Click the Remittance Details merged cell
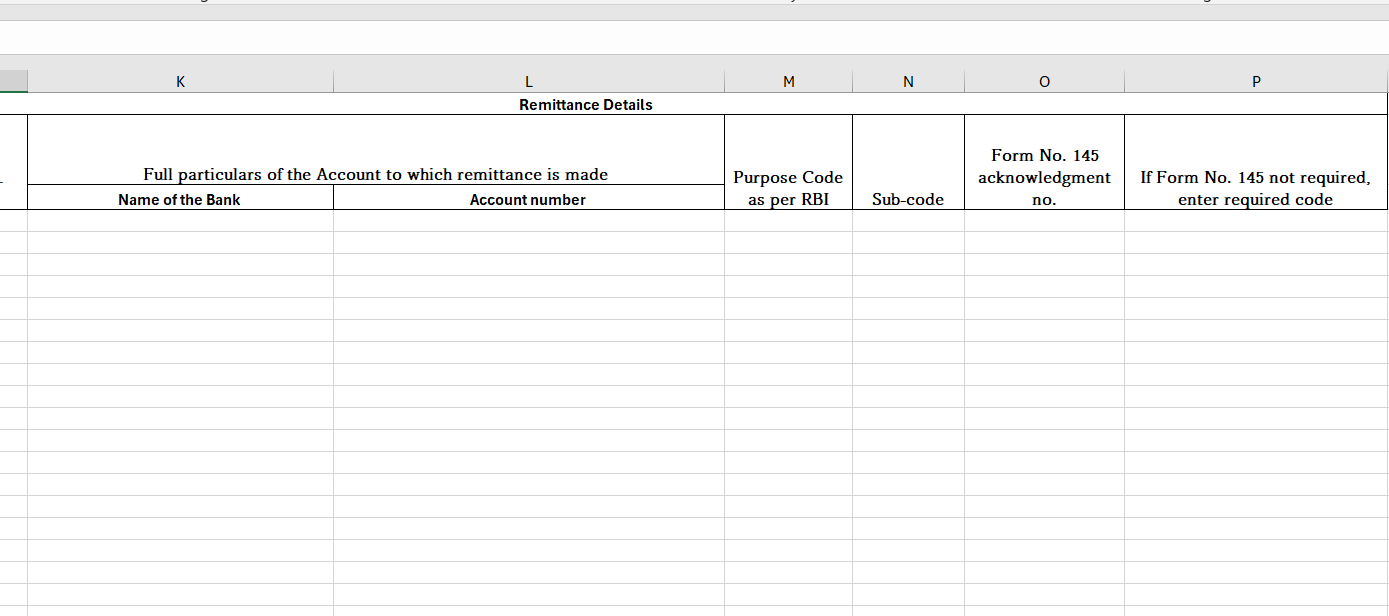Screen dimensions: 1389x616 586,104
